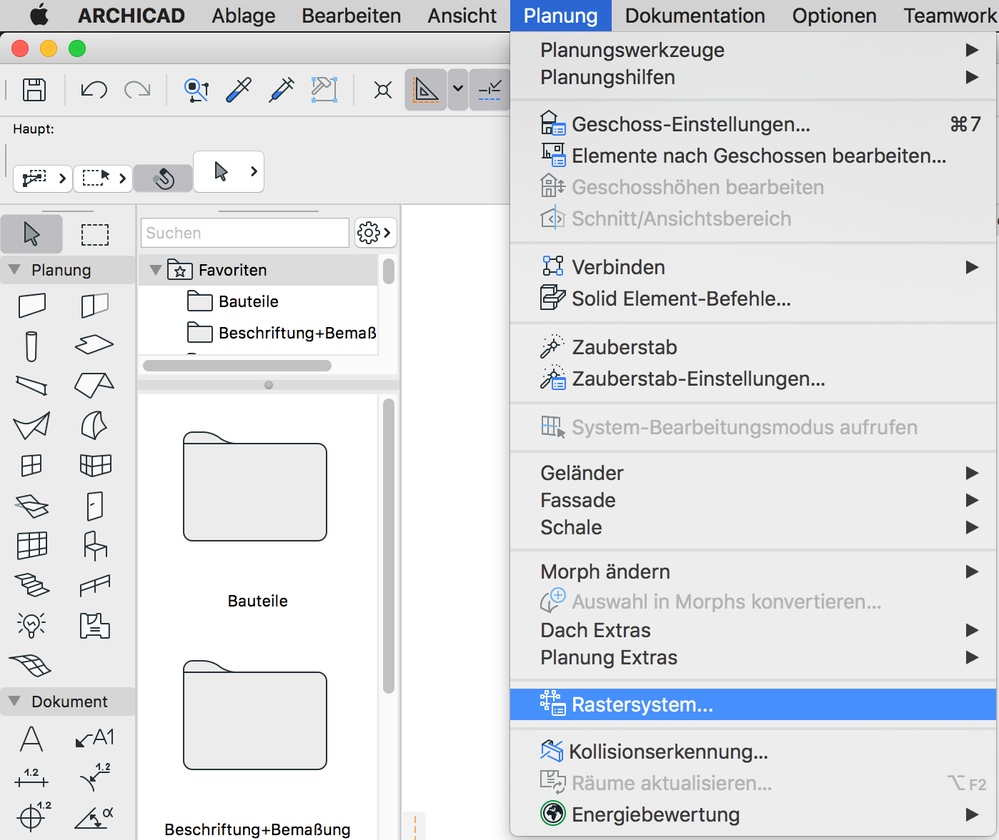Pick up parameters with the pipette

tap(239, 90)
